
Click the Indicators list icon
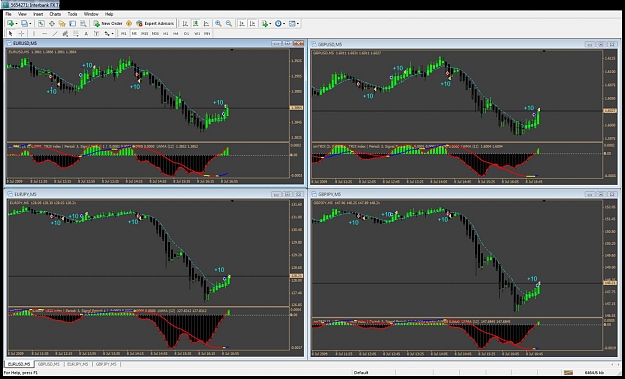265,24
